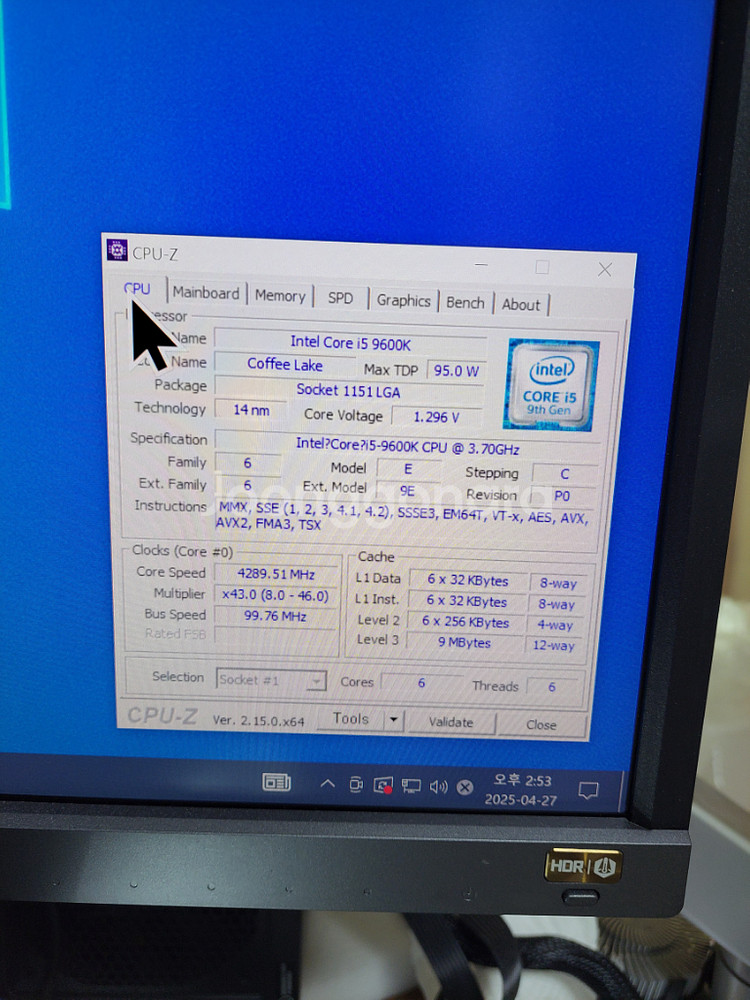Click the Revision P0 value
Screen dimensions: 750x1000
(x=562, y=496)
